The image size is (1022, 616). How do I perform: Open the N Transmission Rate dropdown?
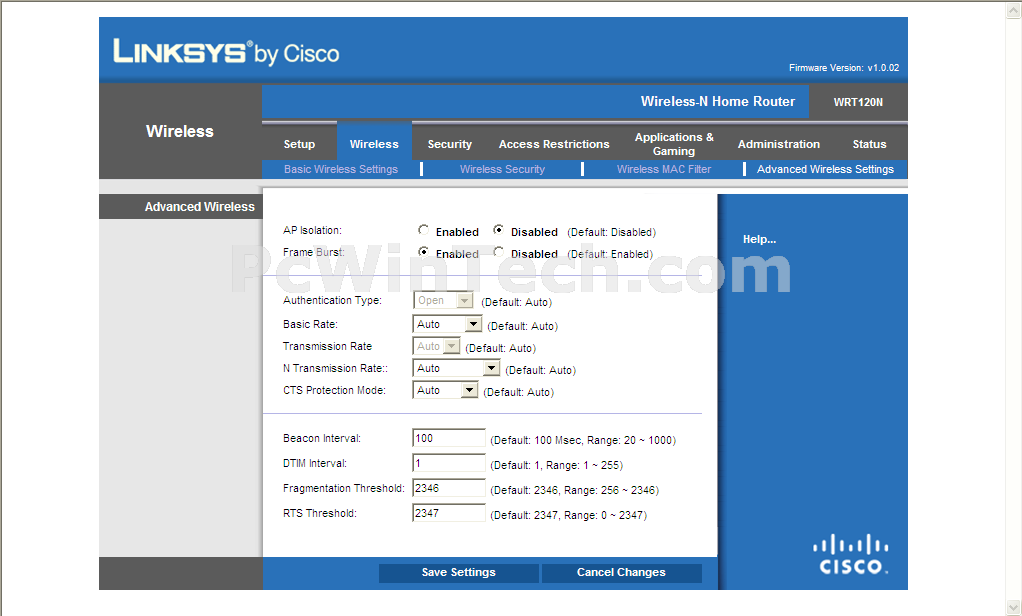(x=456, y=368)
